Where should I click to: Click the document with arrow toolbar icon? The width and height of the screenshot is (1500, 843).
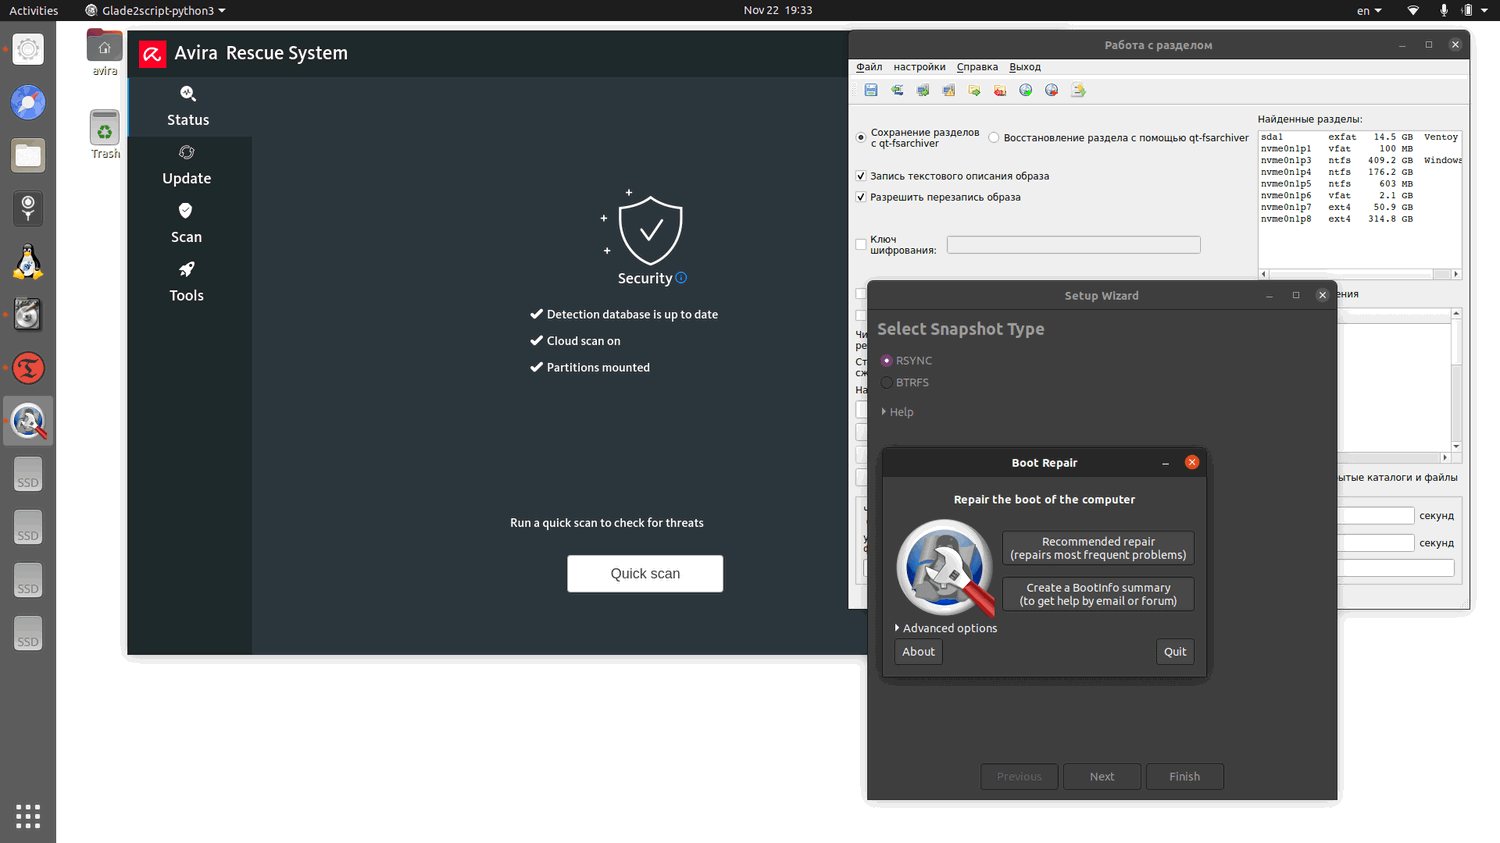1078,90
